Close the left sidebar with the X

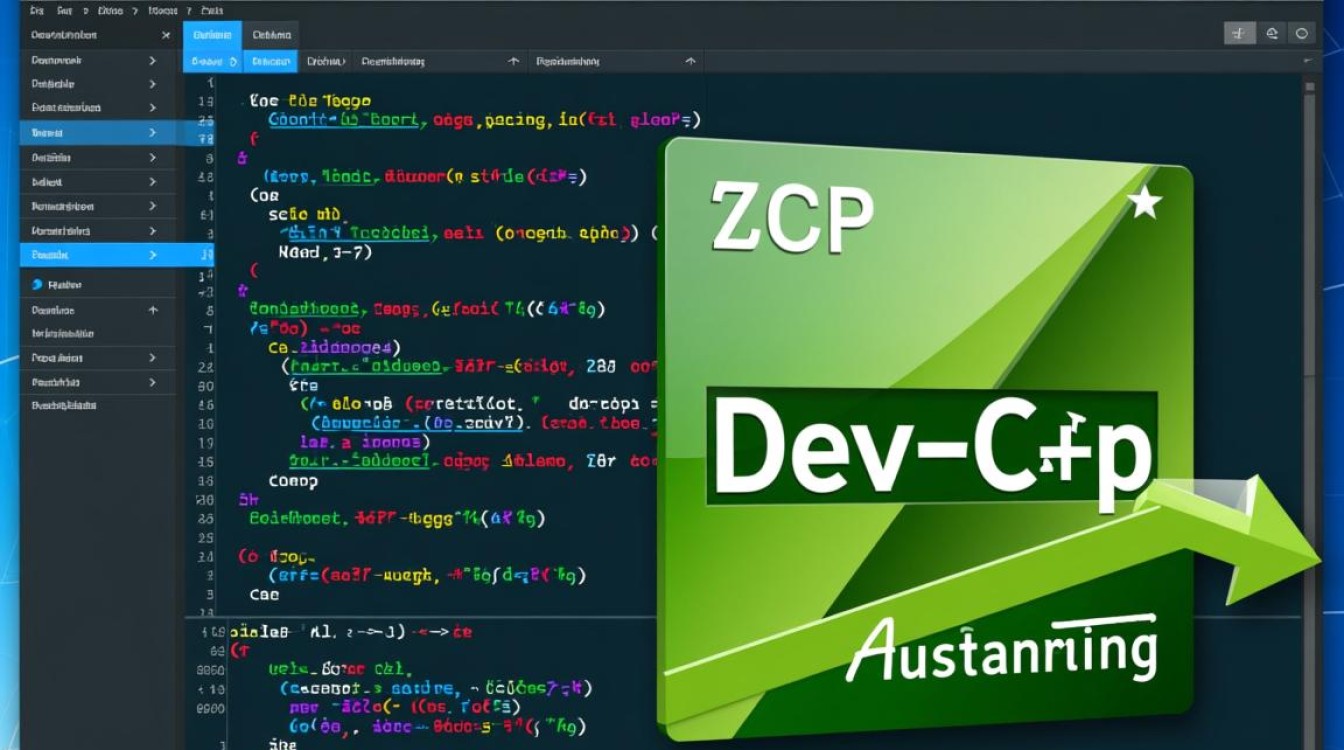(166, 35)
